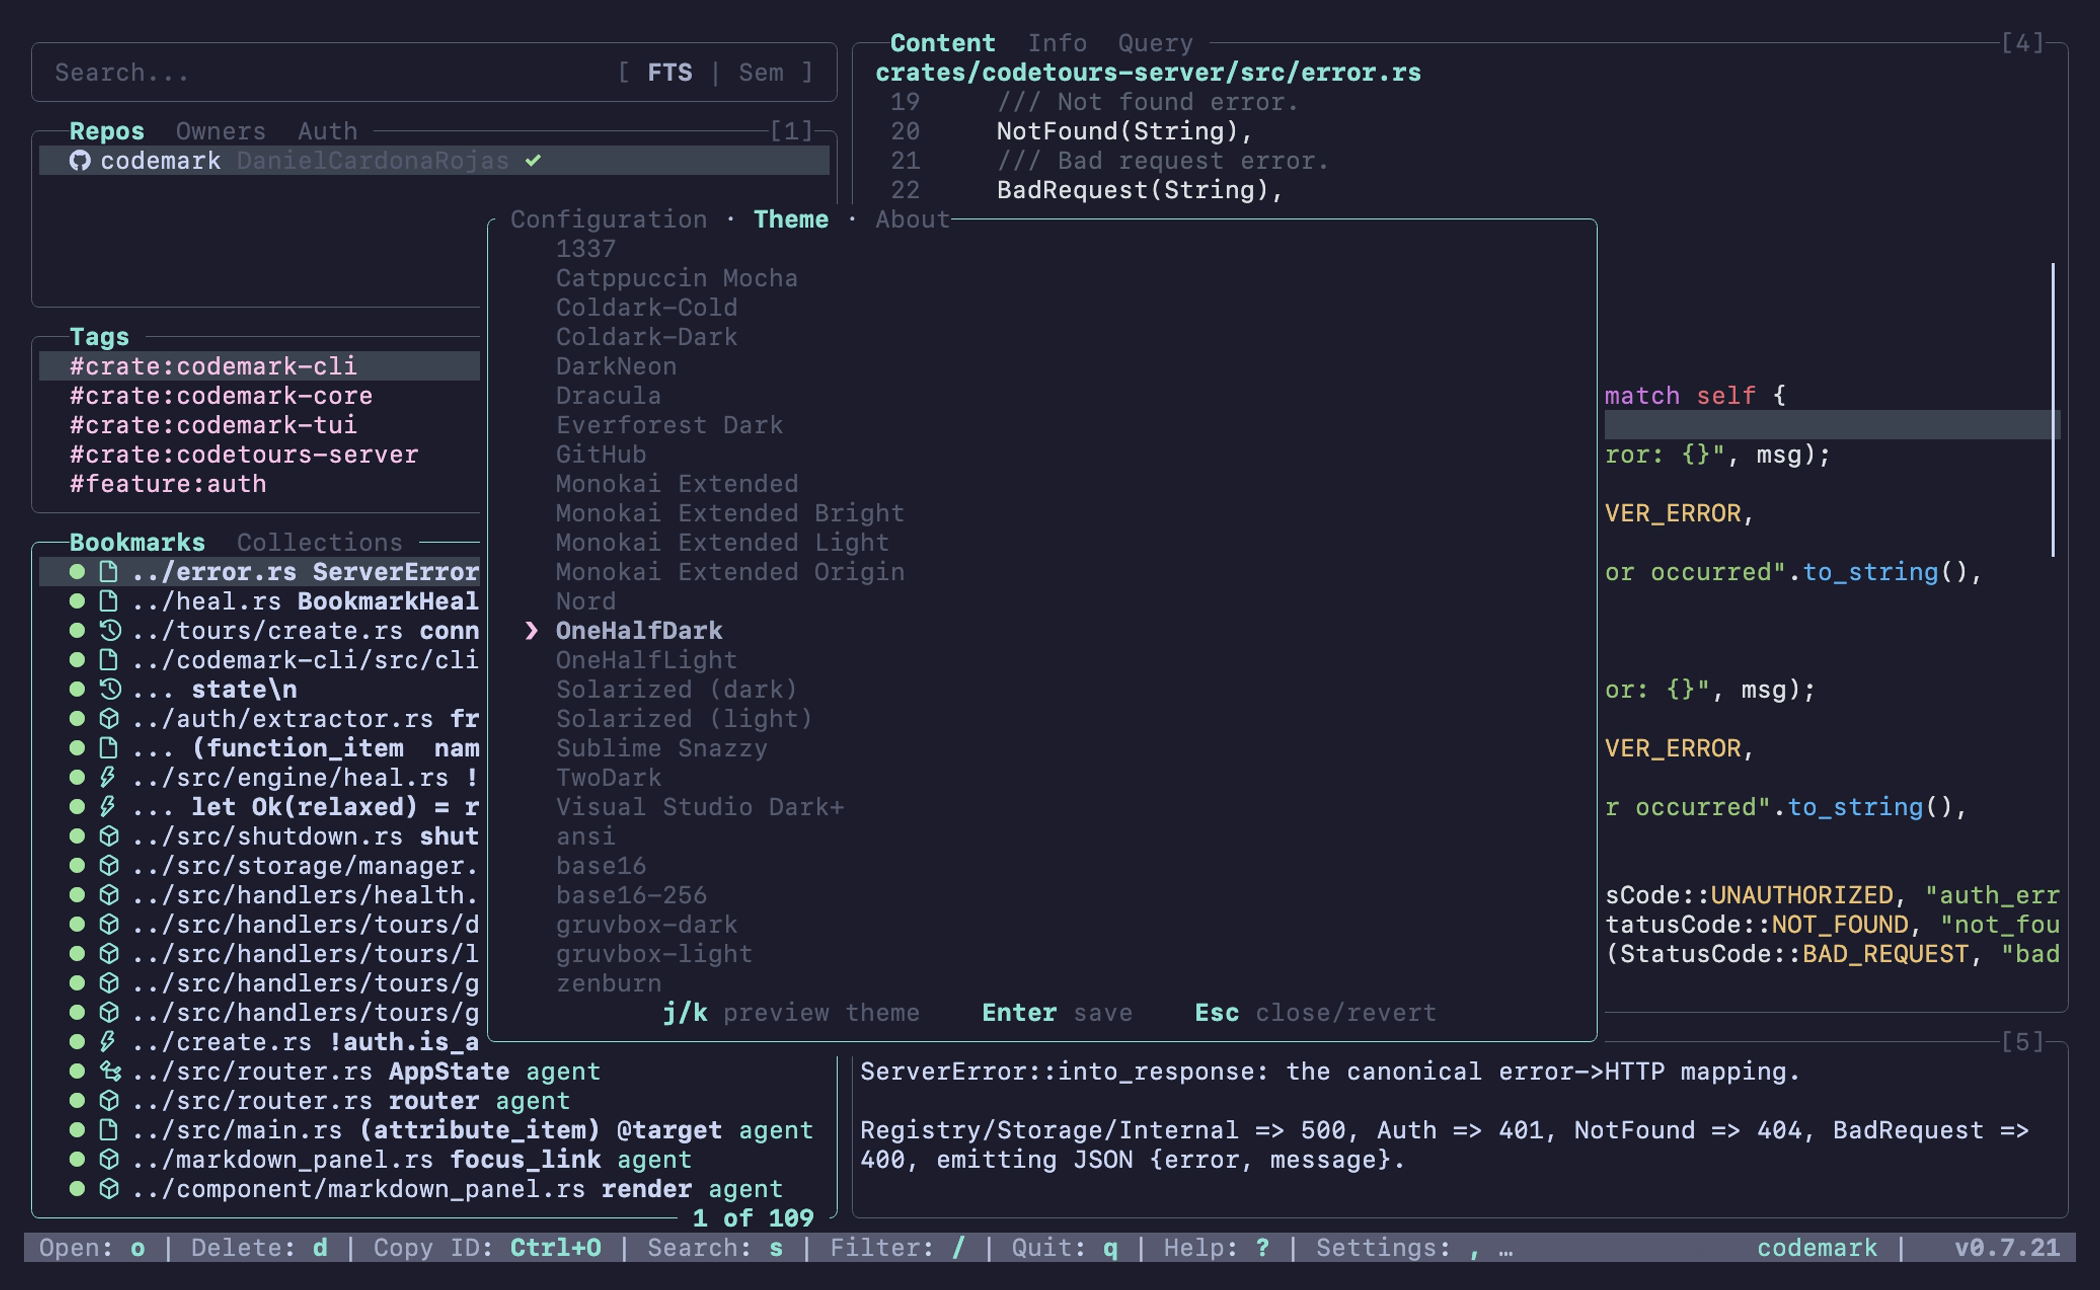Pick the Everforest Dark theme
The width and height of the screenshot is (2100, 1290).
coord(670,425)
